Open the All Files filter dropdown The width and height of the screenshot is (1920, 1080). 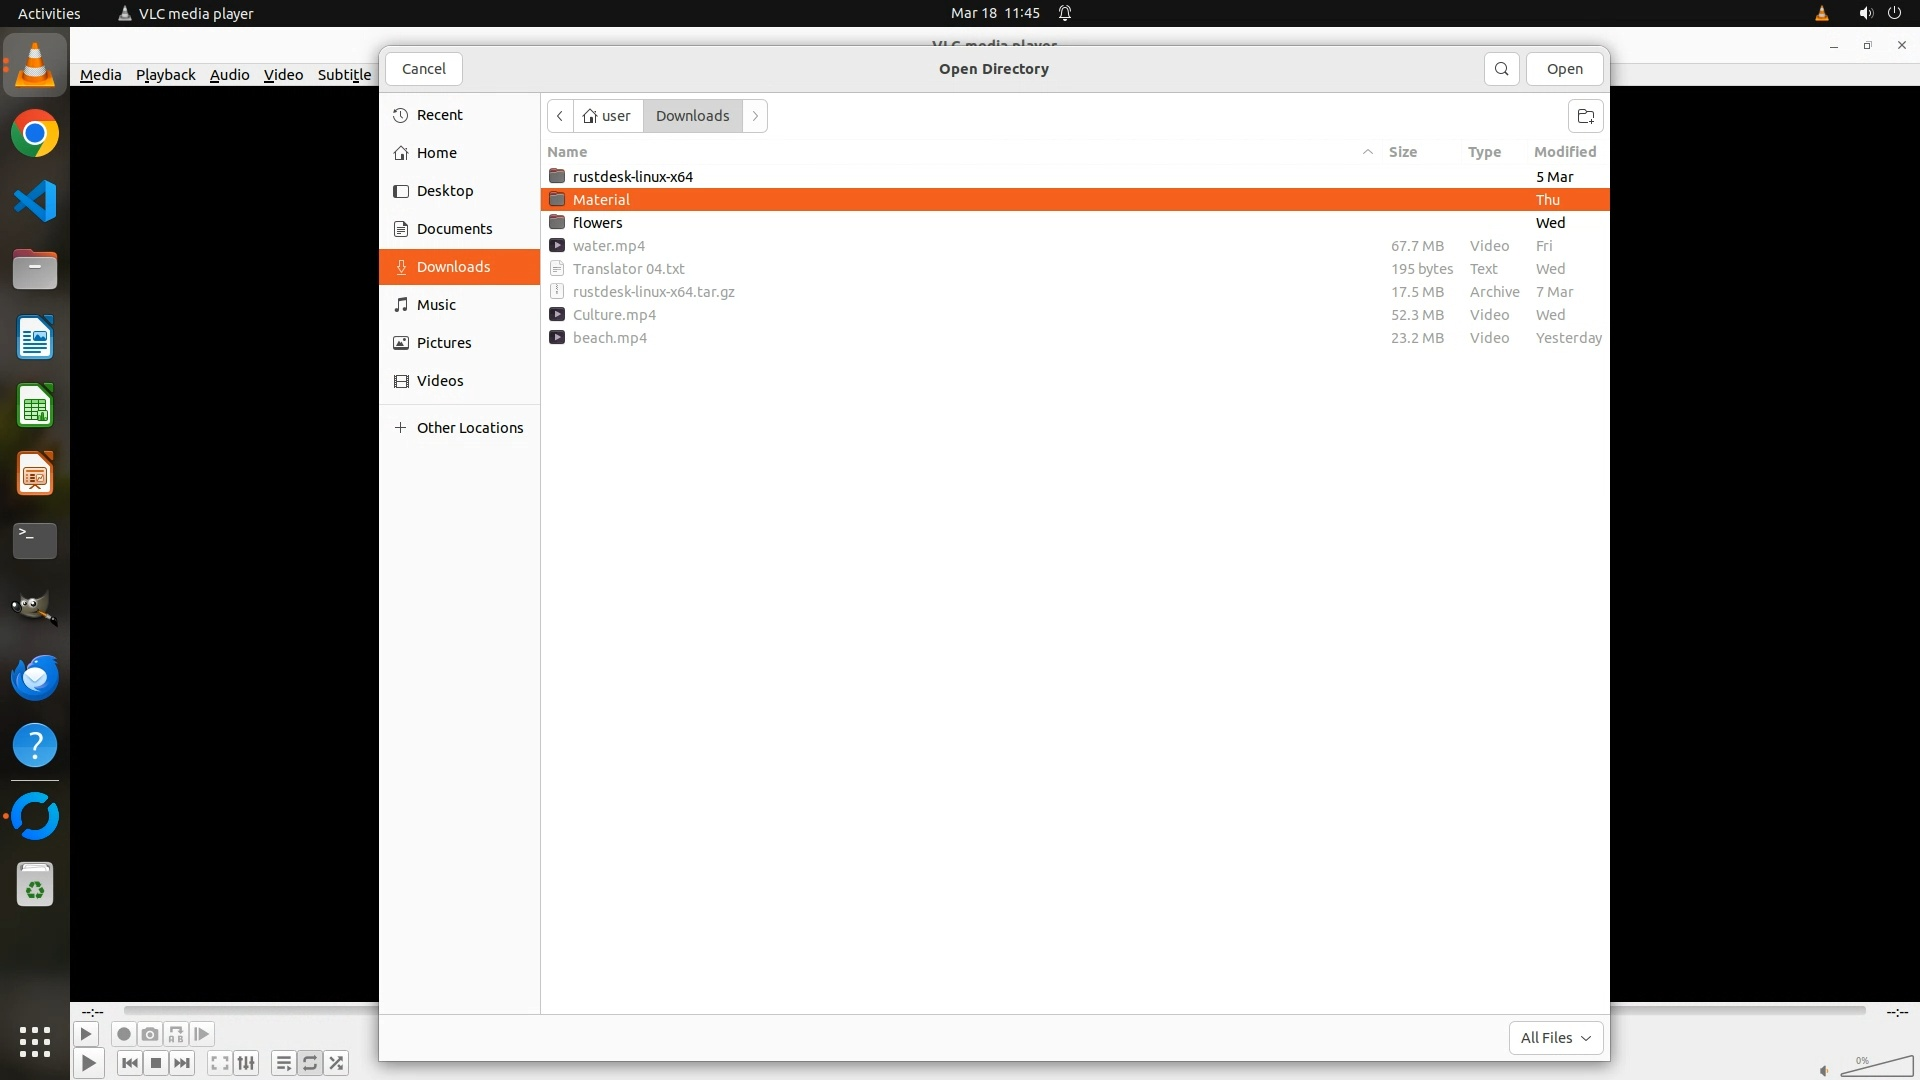[x=1555, y=1038]
